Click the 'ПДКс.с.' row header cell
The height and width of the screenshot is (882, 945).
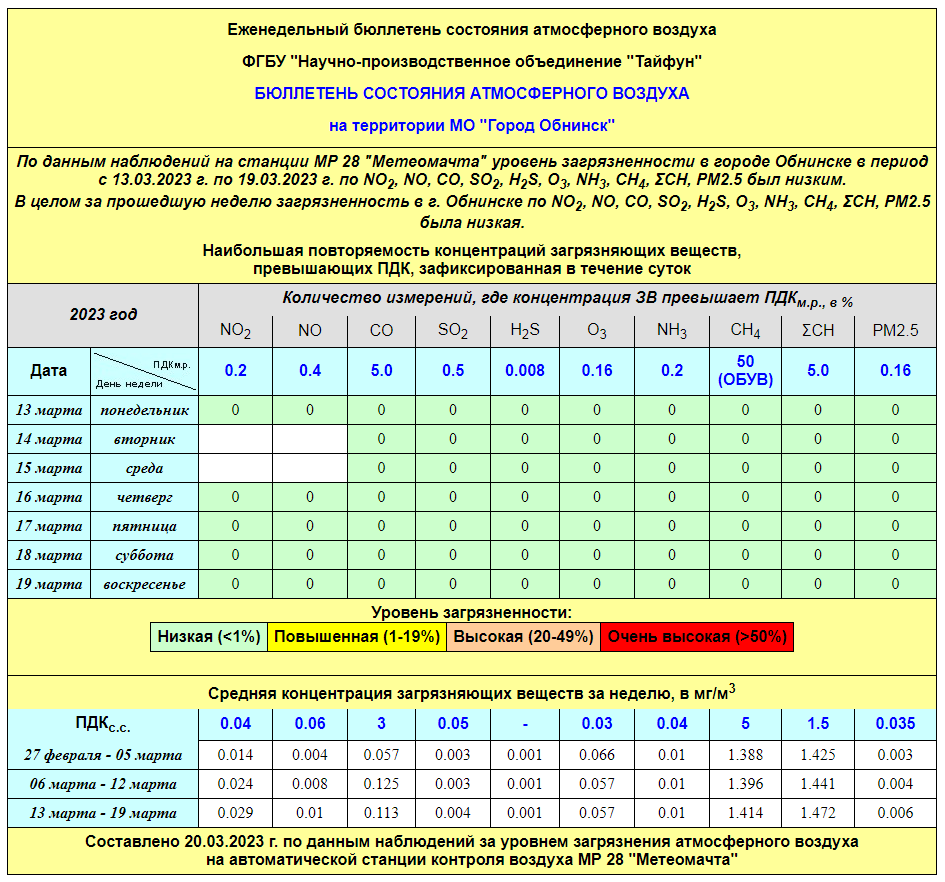pyautogui.click(x=103, y=724)
